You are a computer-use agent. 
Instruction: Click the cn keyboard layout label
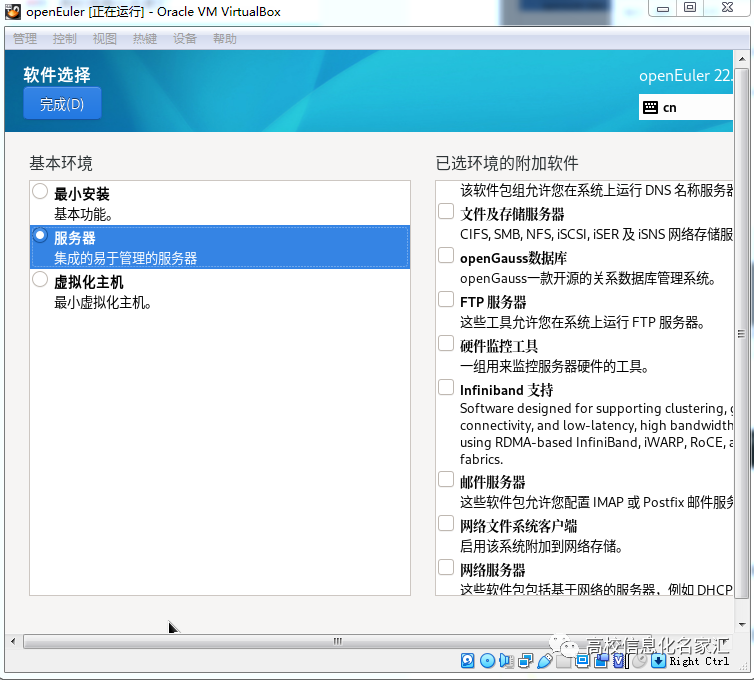669,108
